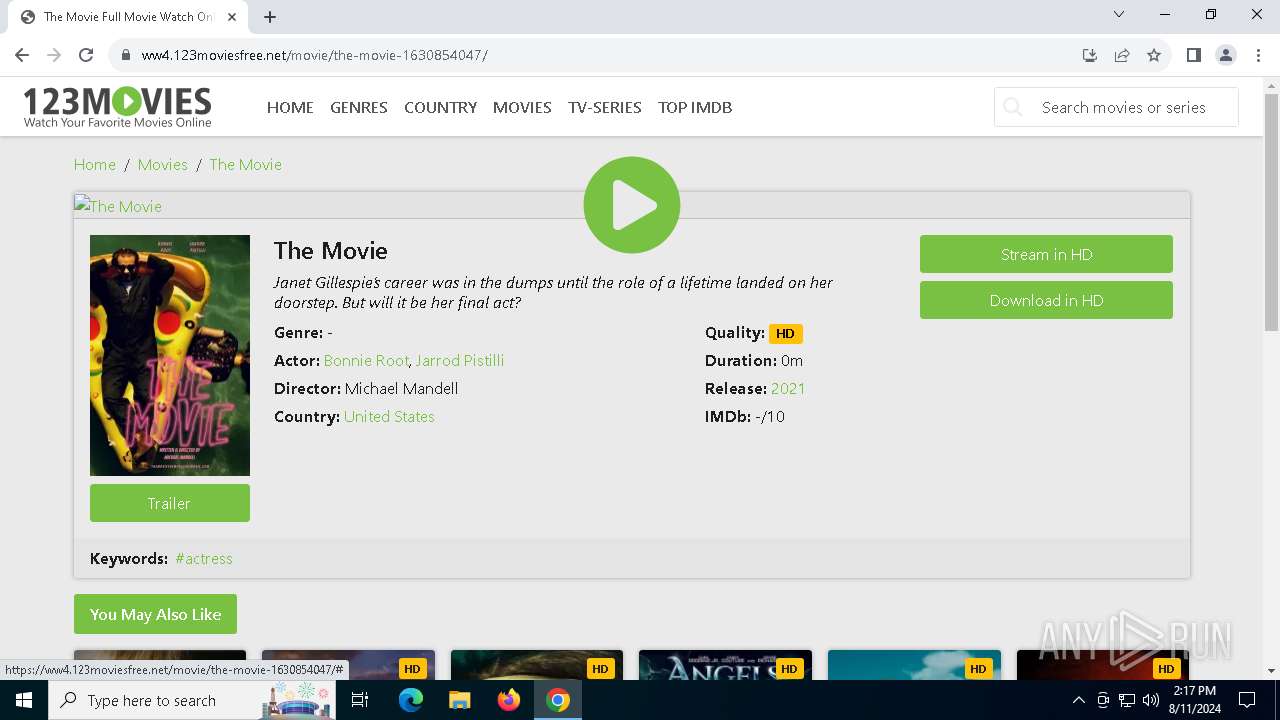Click the large green play button

[x=632, y=205]
